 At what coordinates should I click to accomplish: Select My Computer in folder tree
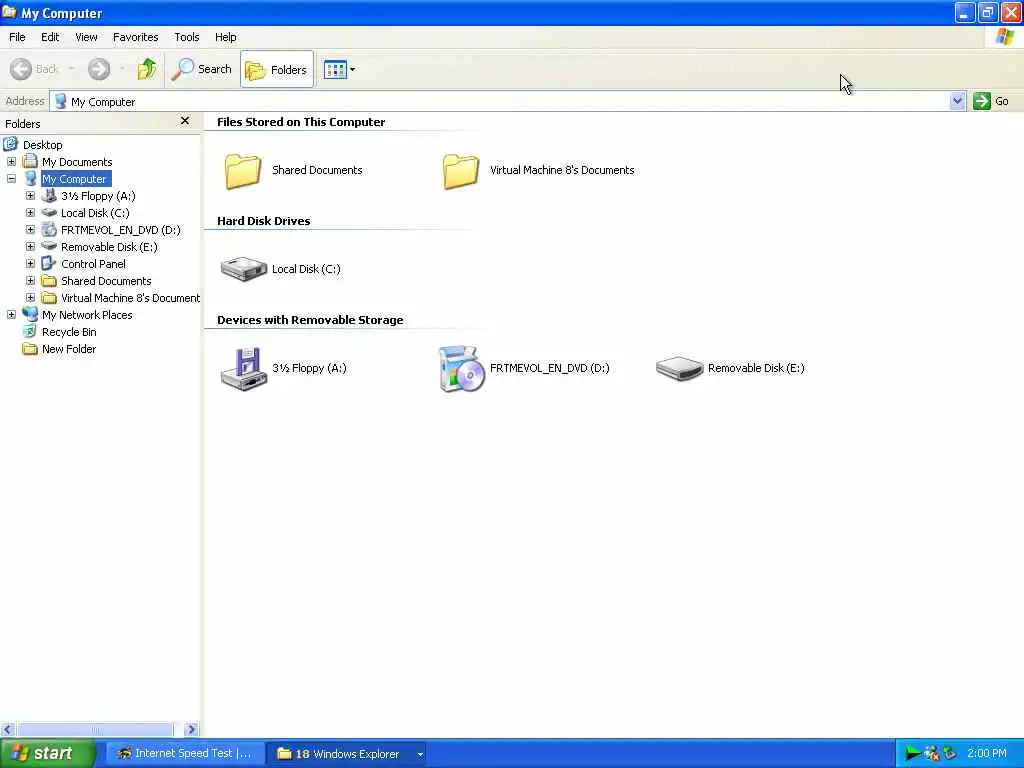click(x=74, y=179)
